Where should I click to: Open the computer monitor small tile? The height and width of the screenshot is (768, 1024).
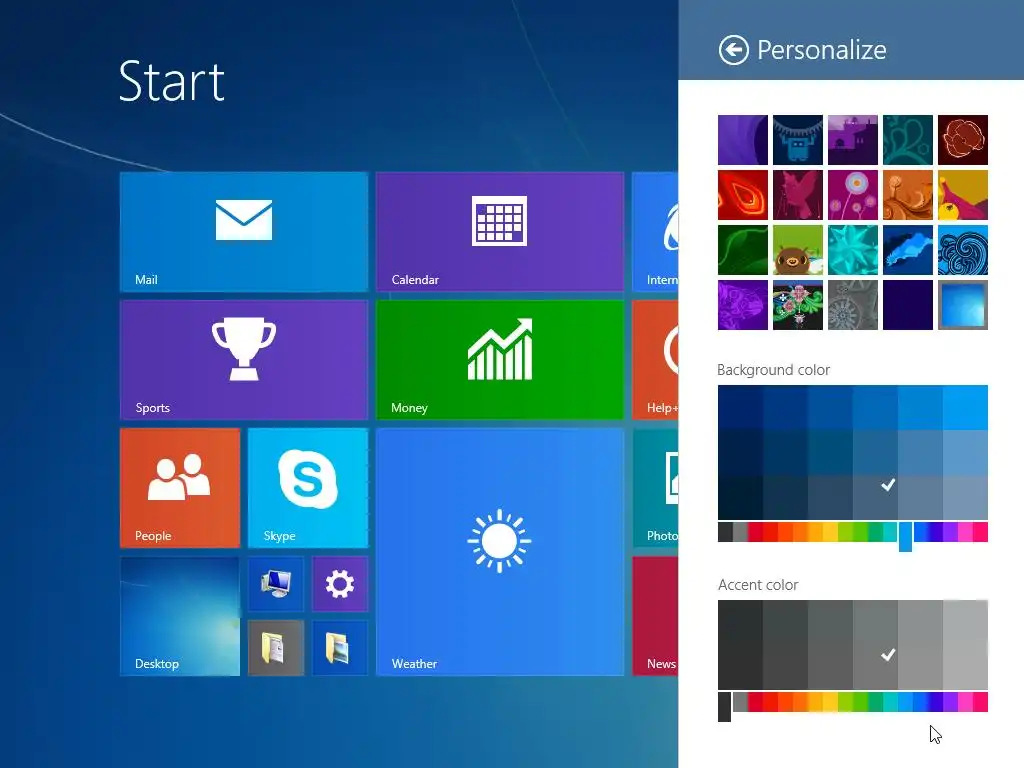pyautogui.click(x=276, y=584)
